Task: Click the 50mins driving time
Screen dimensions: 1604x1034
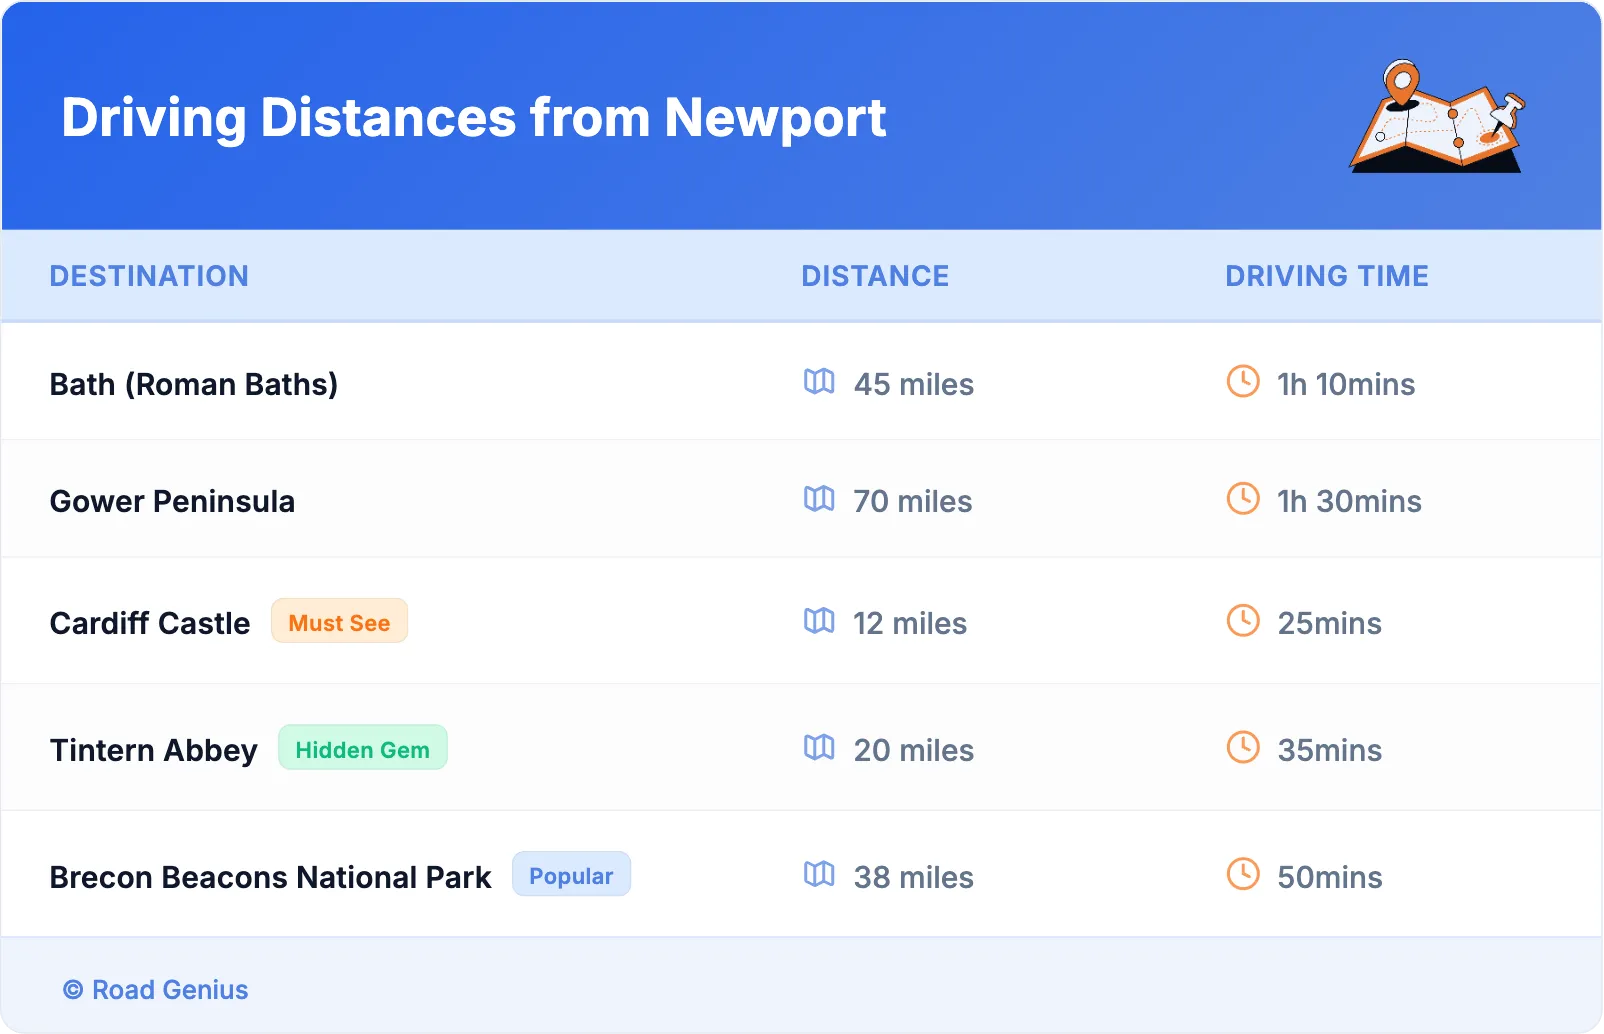Action: pos(1330,877)
